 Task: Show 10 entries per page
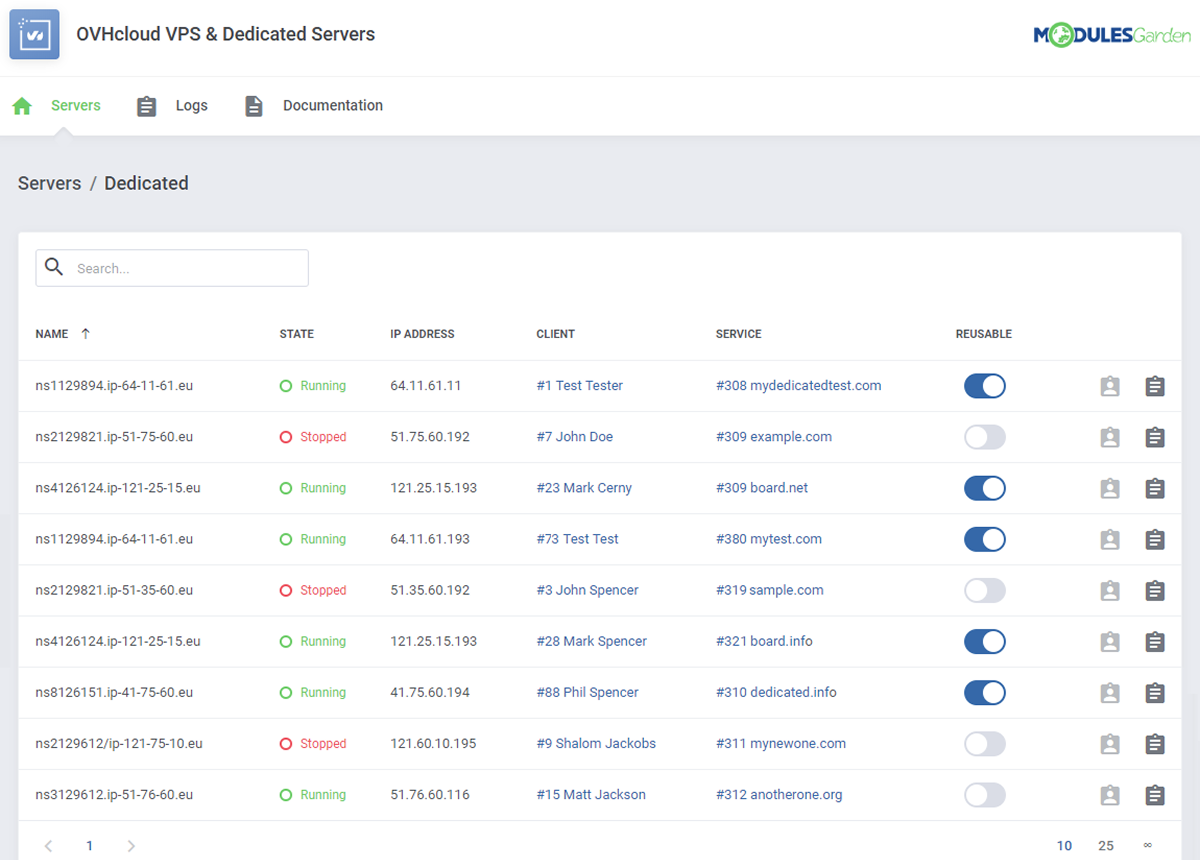click(1064, 846)
